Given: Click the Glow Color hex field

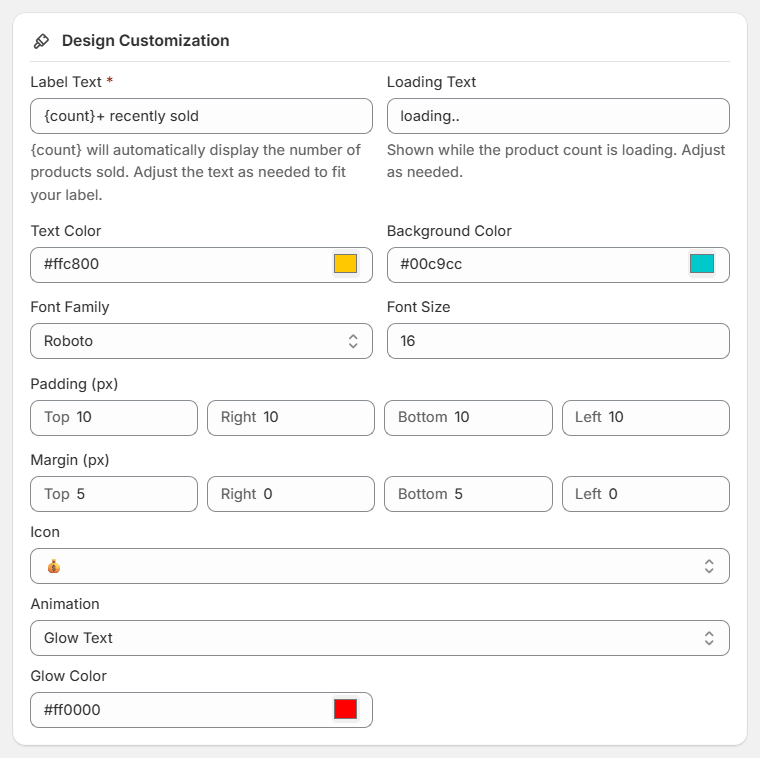Looking at the screenshot, I should [x=180, y=710].
